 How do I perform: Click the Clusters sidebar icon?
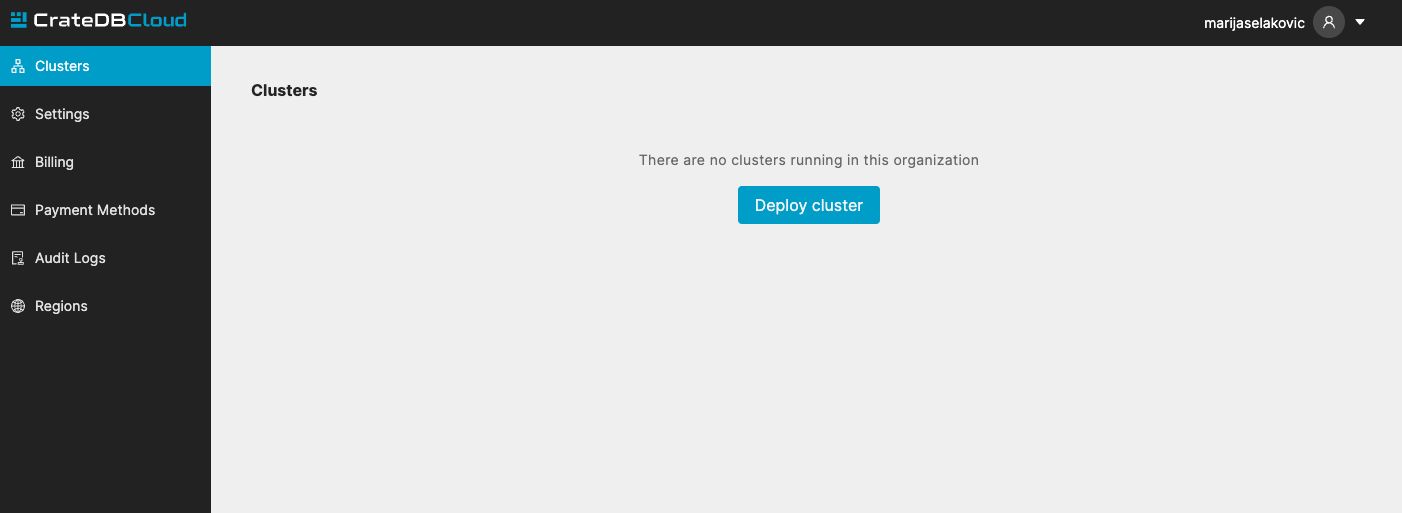point(17,66)
